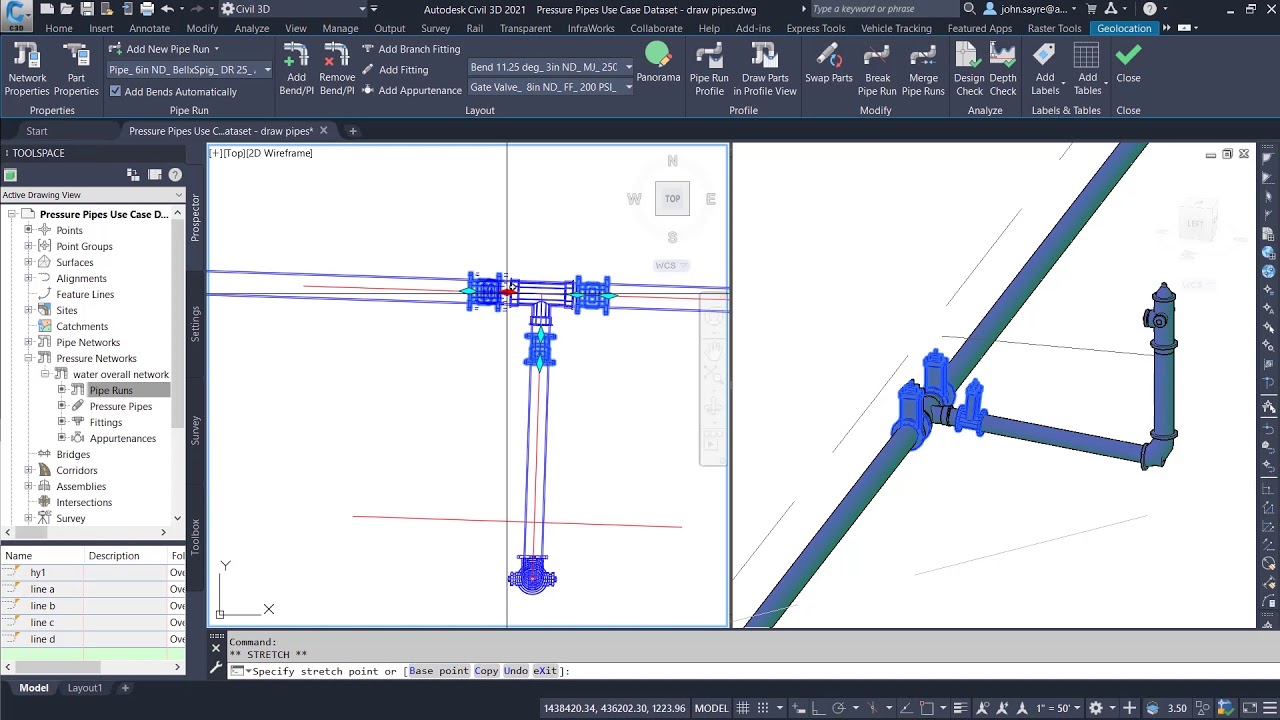Switch to the Start file tab

37,131
